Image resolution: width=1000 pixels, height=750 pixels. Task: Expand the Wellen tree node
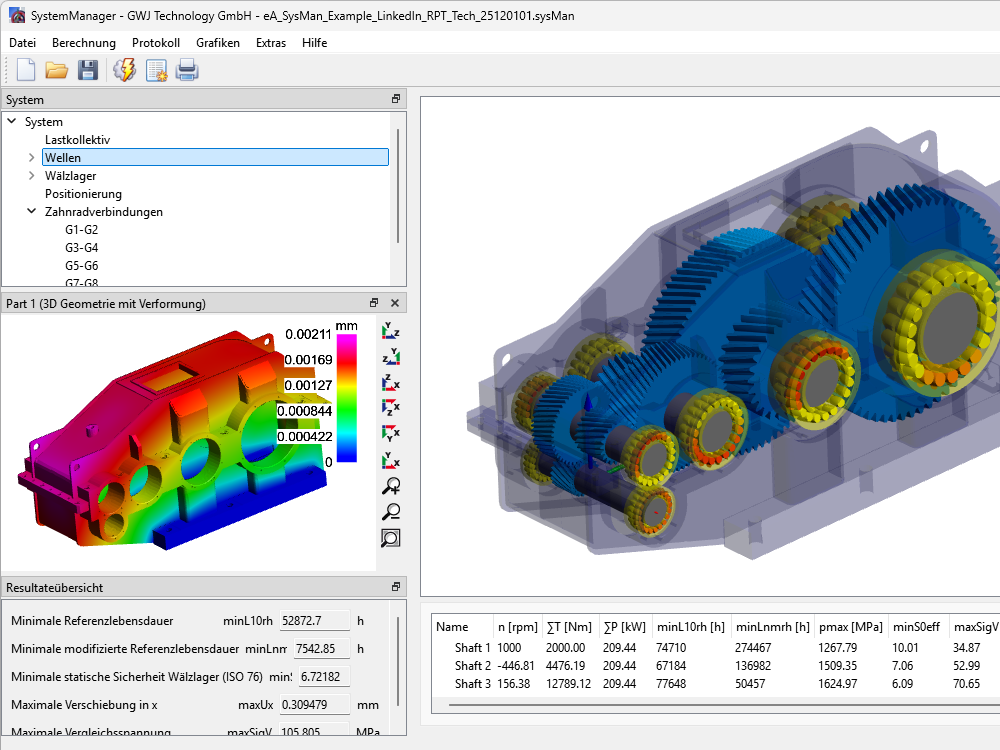click(x=32, y=158)
